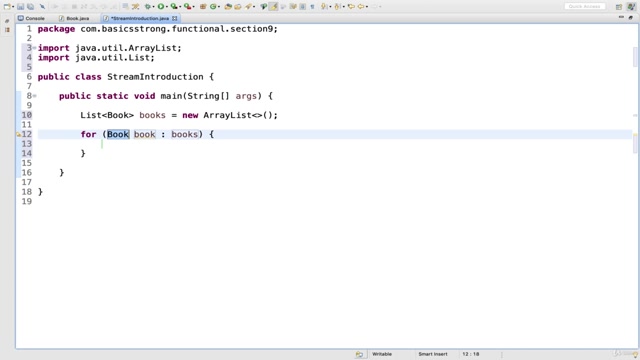Click the Previous Annotation icon

pyautogui.click(x=337, y=7)
